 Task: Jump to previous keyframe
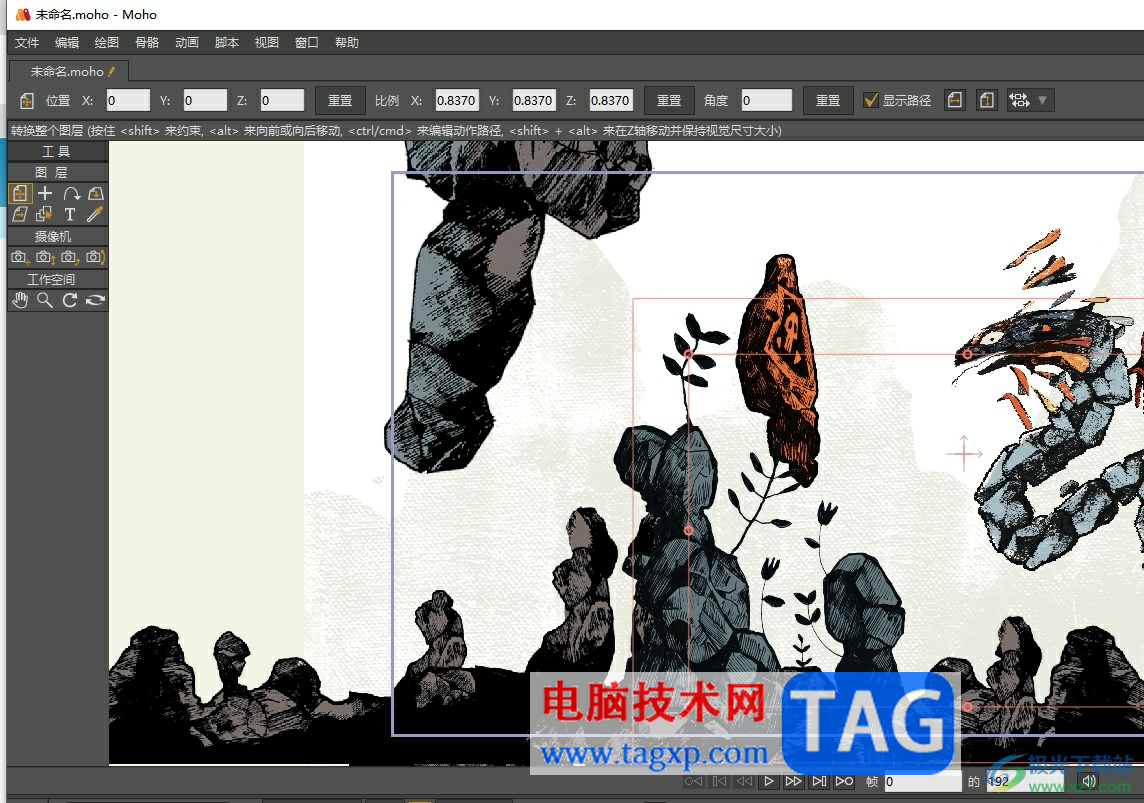719,781
